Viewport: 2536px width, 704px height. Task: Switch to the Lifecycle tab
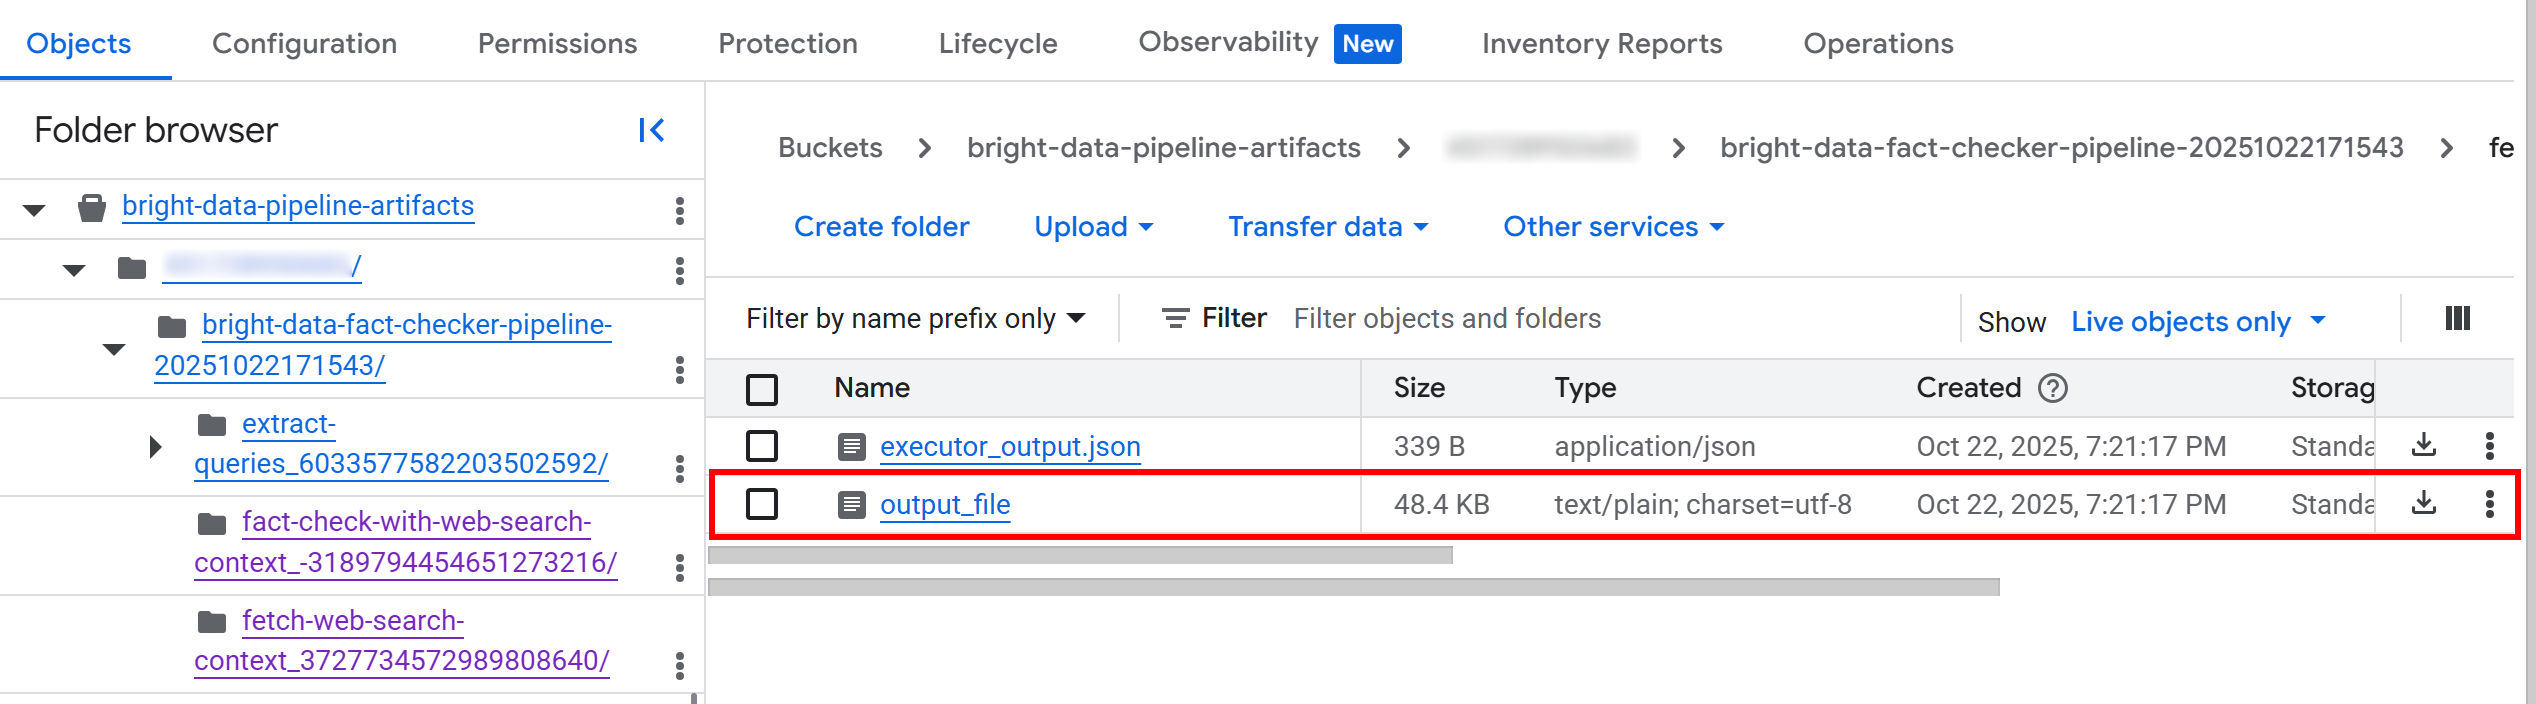pyautogui.click(x=997, y=43)
